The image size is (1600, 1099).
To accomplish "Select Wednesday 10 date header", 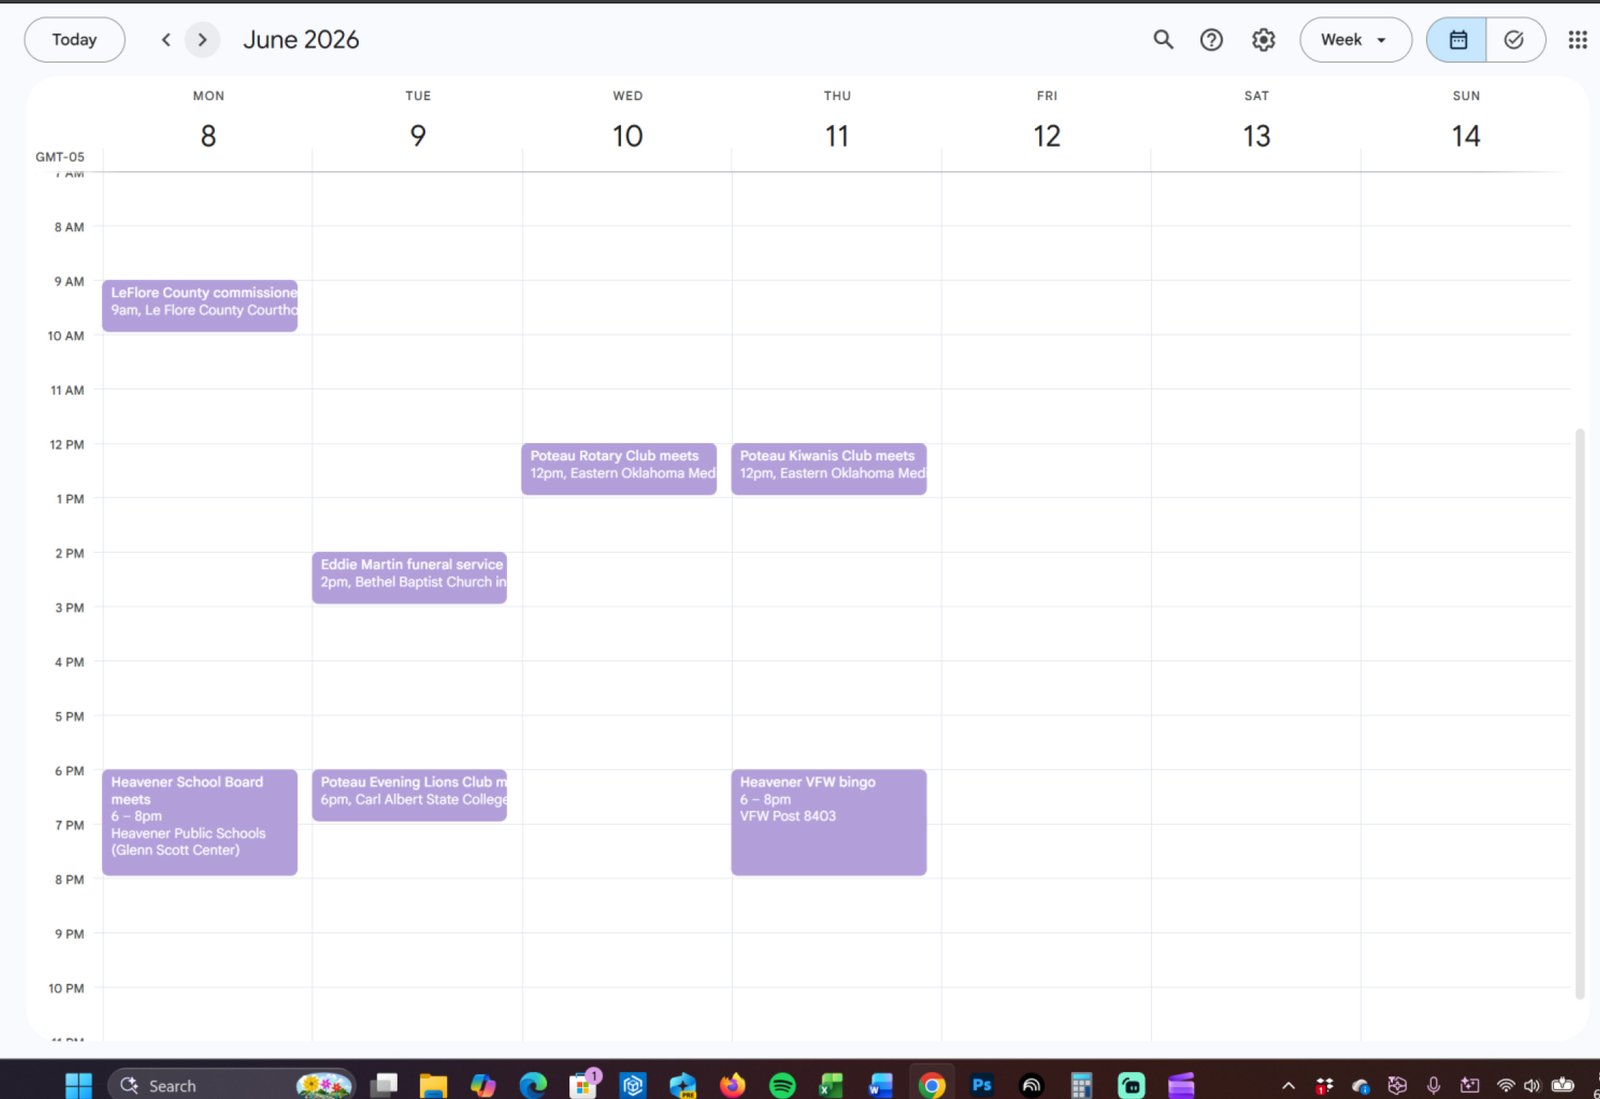I will 628,135.
